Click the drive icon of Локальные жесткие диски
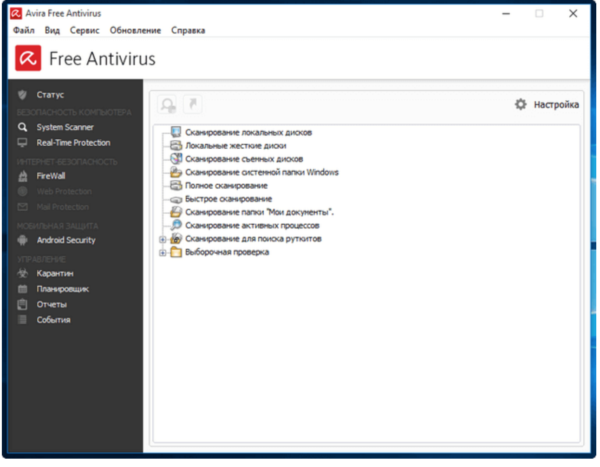Screen dimensions: 600x467 pos(176,145)
